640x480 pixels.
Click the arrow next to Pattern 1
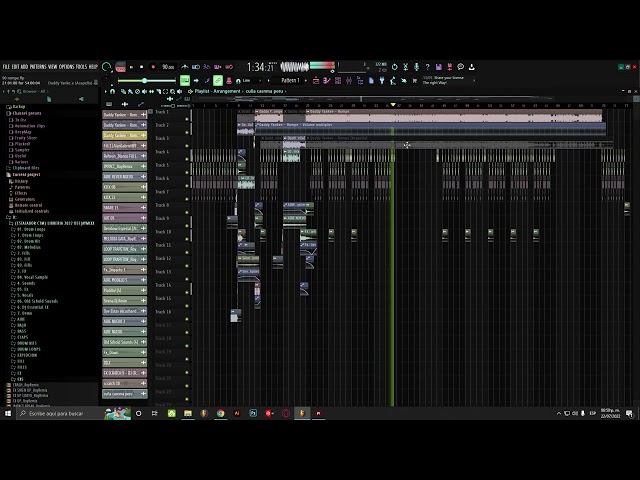tap(306, 80)
